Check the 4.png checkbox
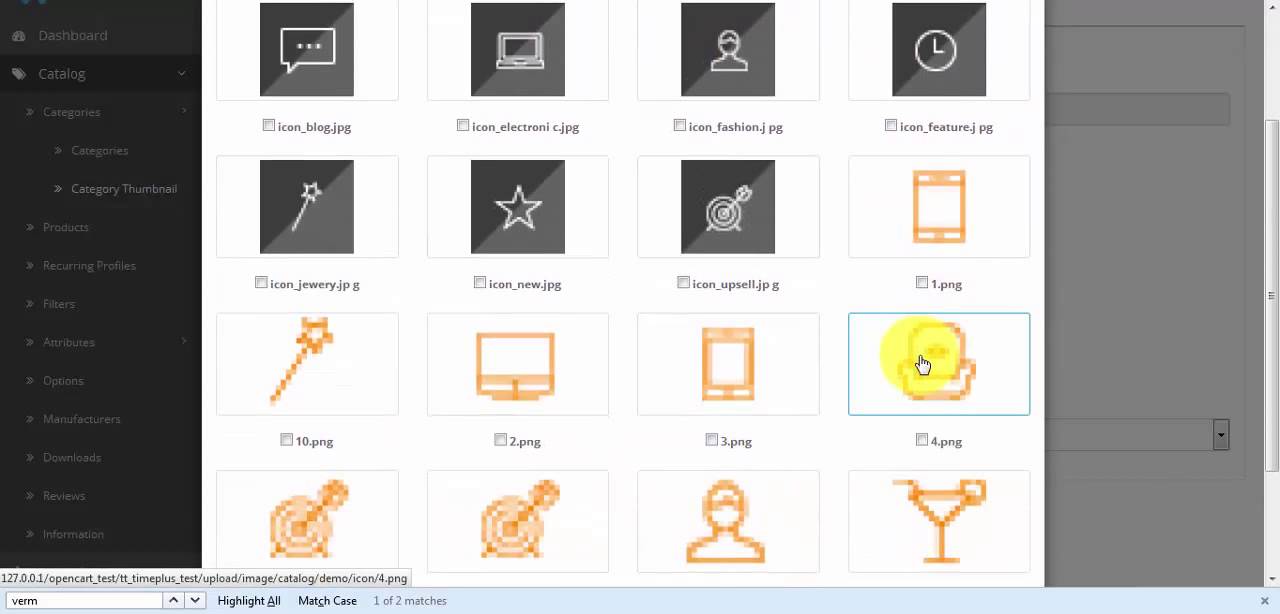This screenshot has height=614, width=1280. [922, 439]
